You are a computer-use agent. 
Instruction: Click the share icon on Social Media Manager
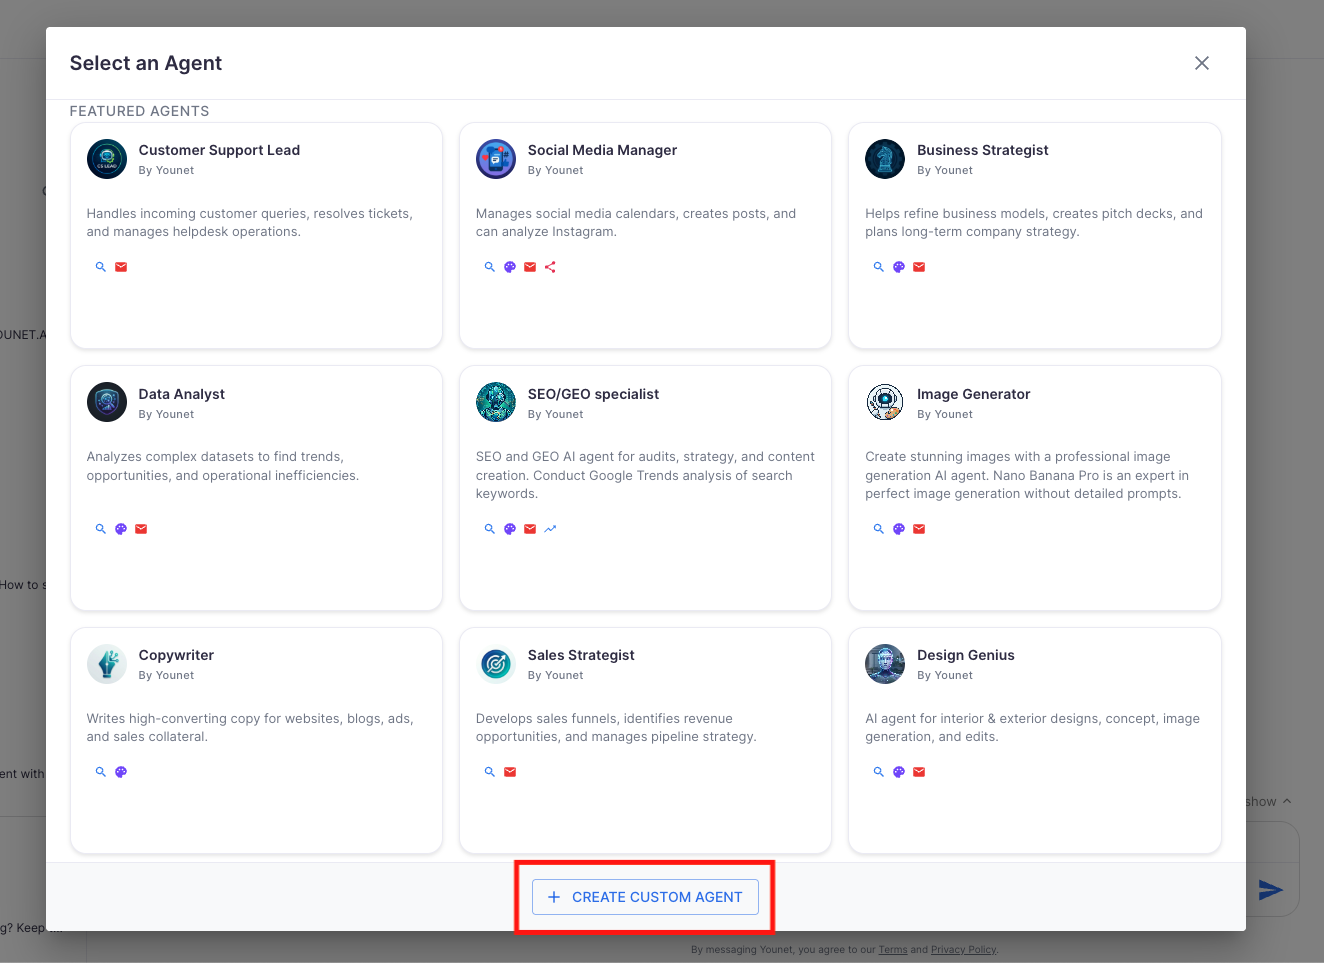tap(550, 267)
